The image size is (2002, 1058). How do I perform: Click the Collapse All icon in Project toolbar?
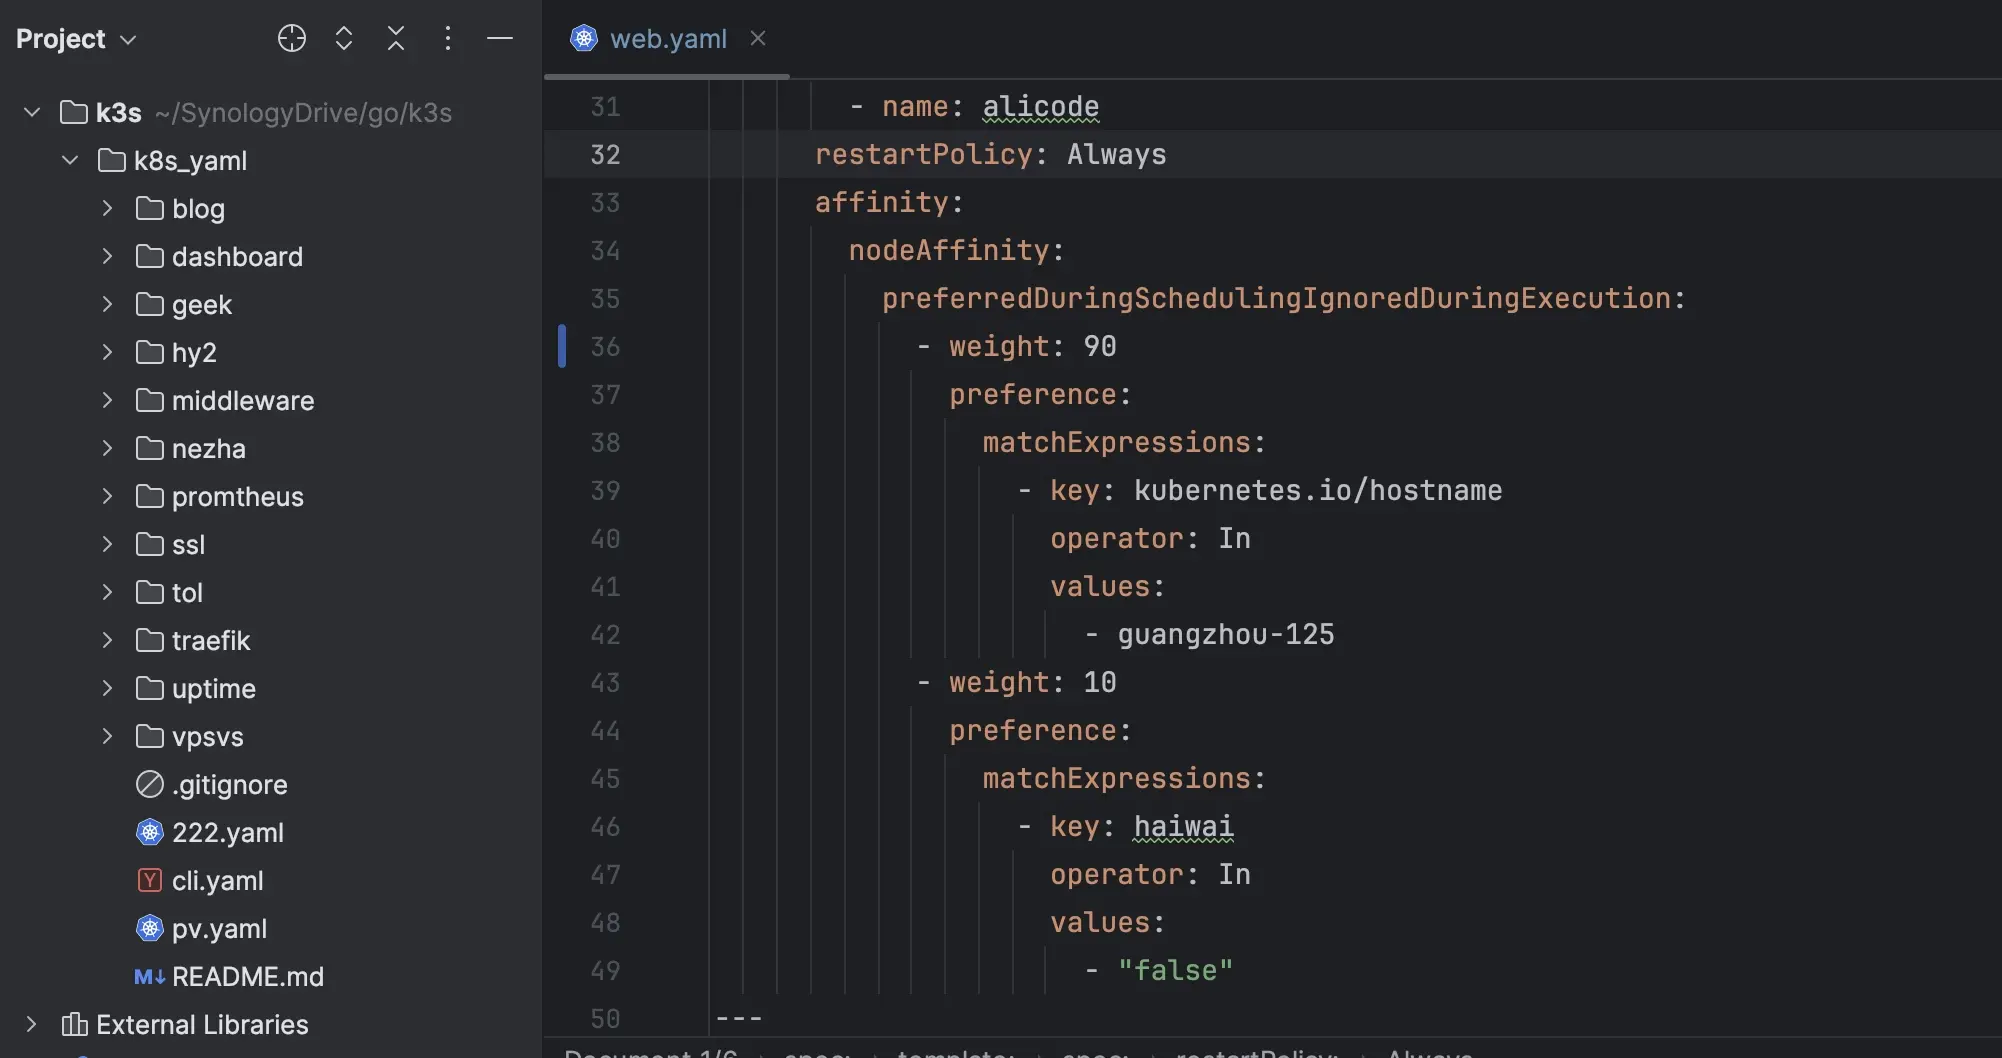point(396,38)
